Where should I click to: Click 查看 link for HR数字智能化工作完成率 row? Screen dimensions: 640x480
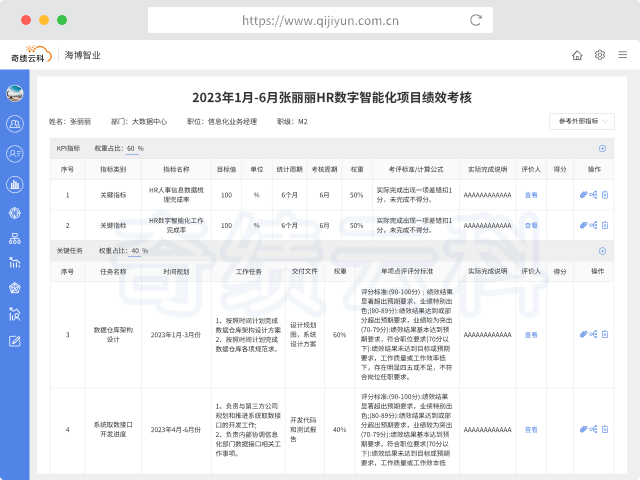click(531, 225)
